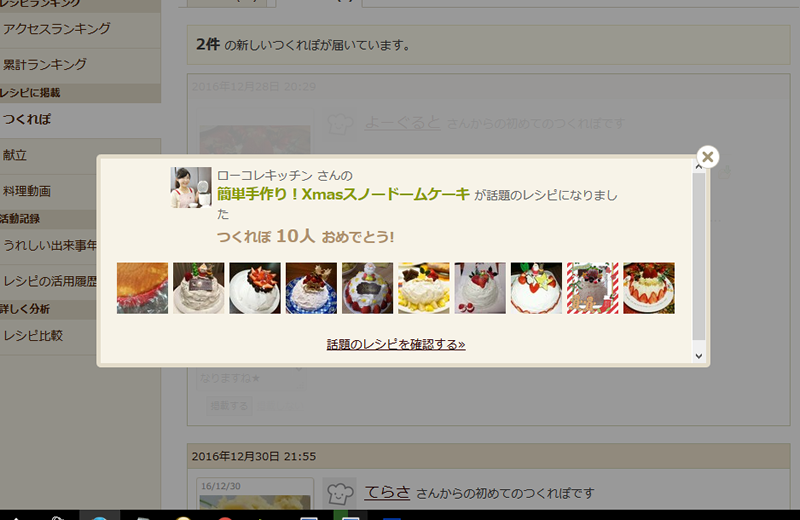The width and height of the screenshot is (800, 520).
Task: Open the レシピ比較 sidebar item
Action: coord(33,336)
